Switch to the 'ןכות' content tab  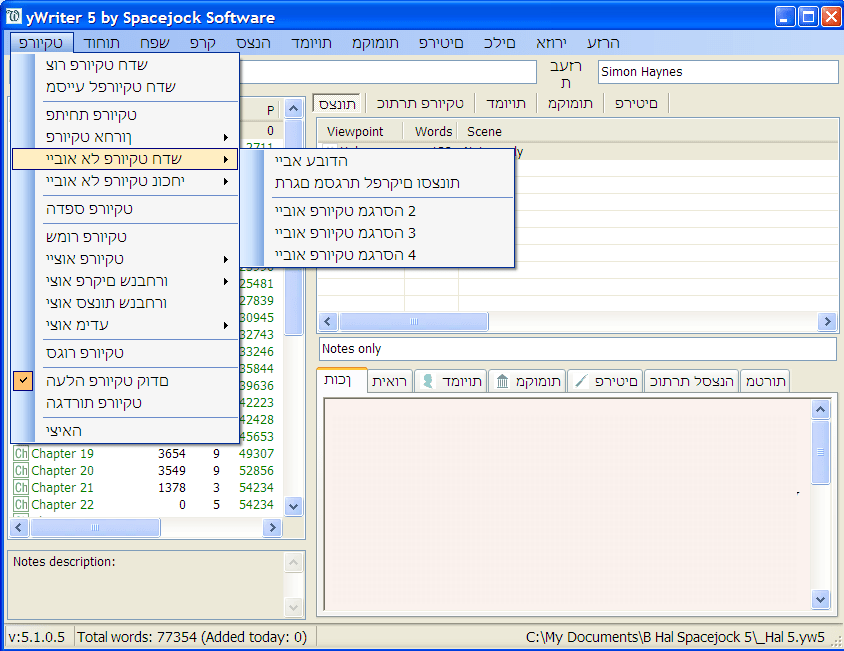(342, 380)
